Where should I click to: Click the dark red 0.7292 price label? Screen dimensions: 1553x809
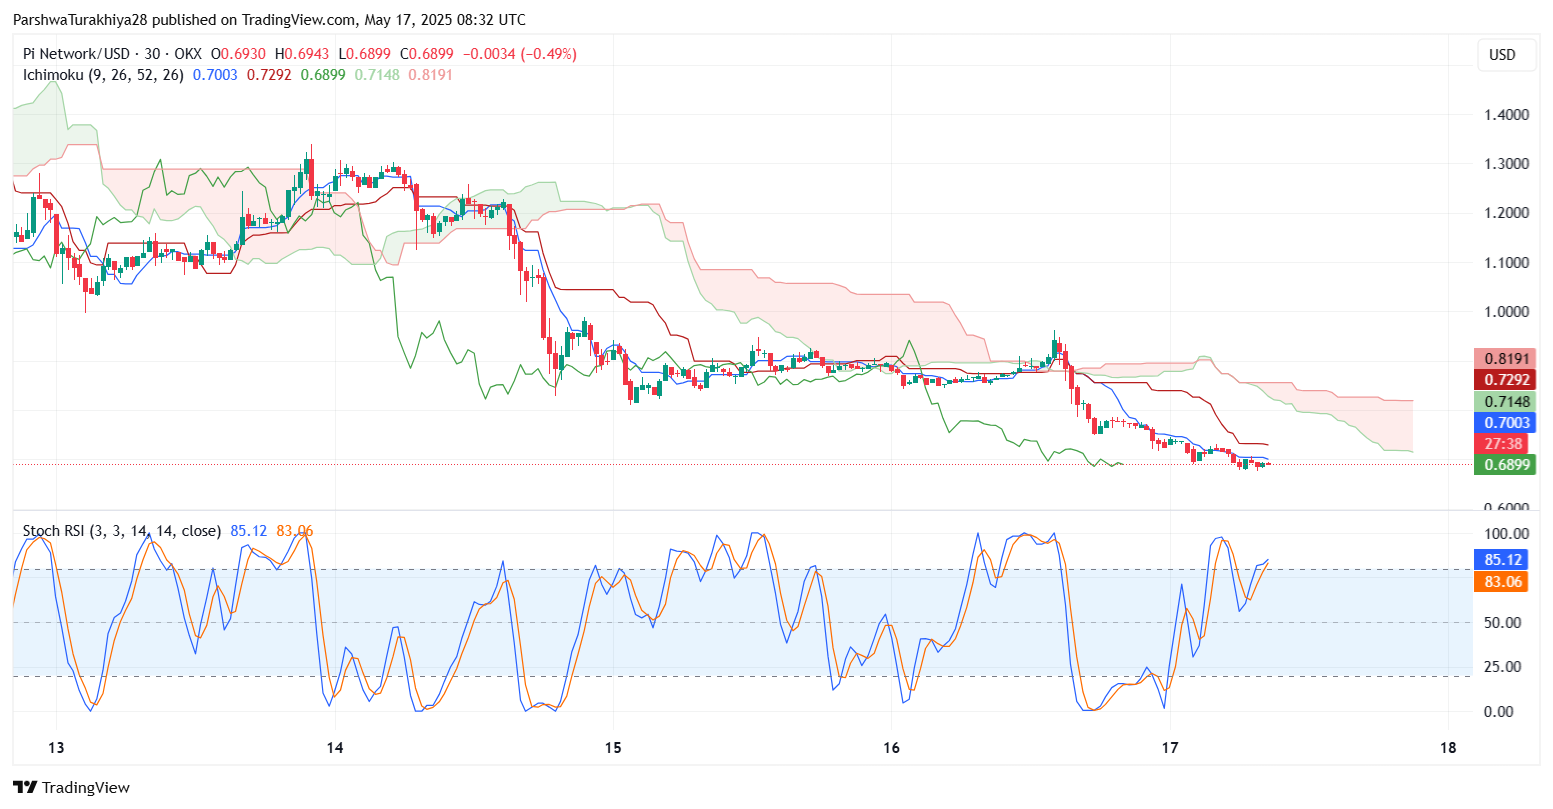1504,380
